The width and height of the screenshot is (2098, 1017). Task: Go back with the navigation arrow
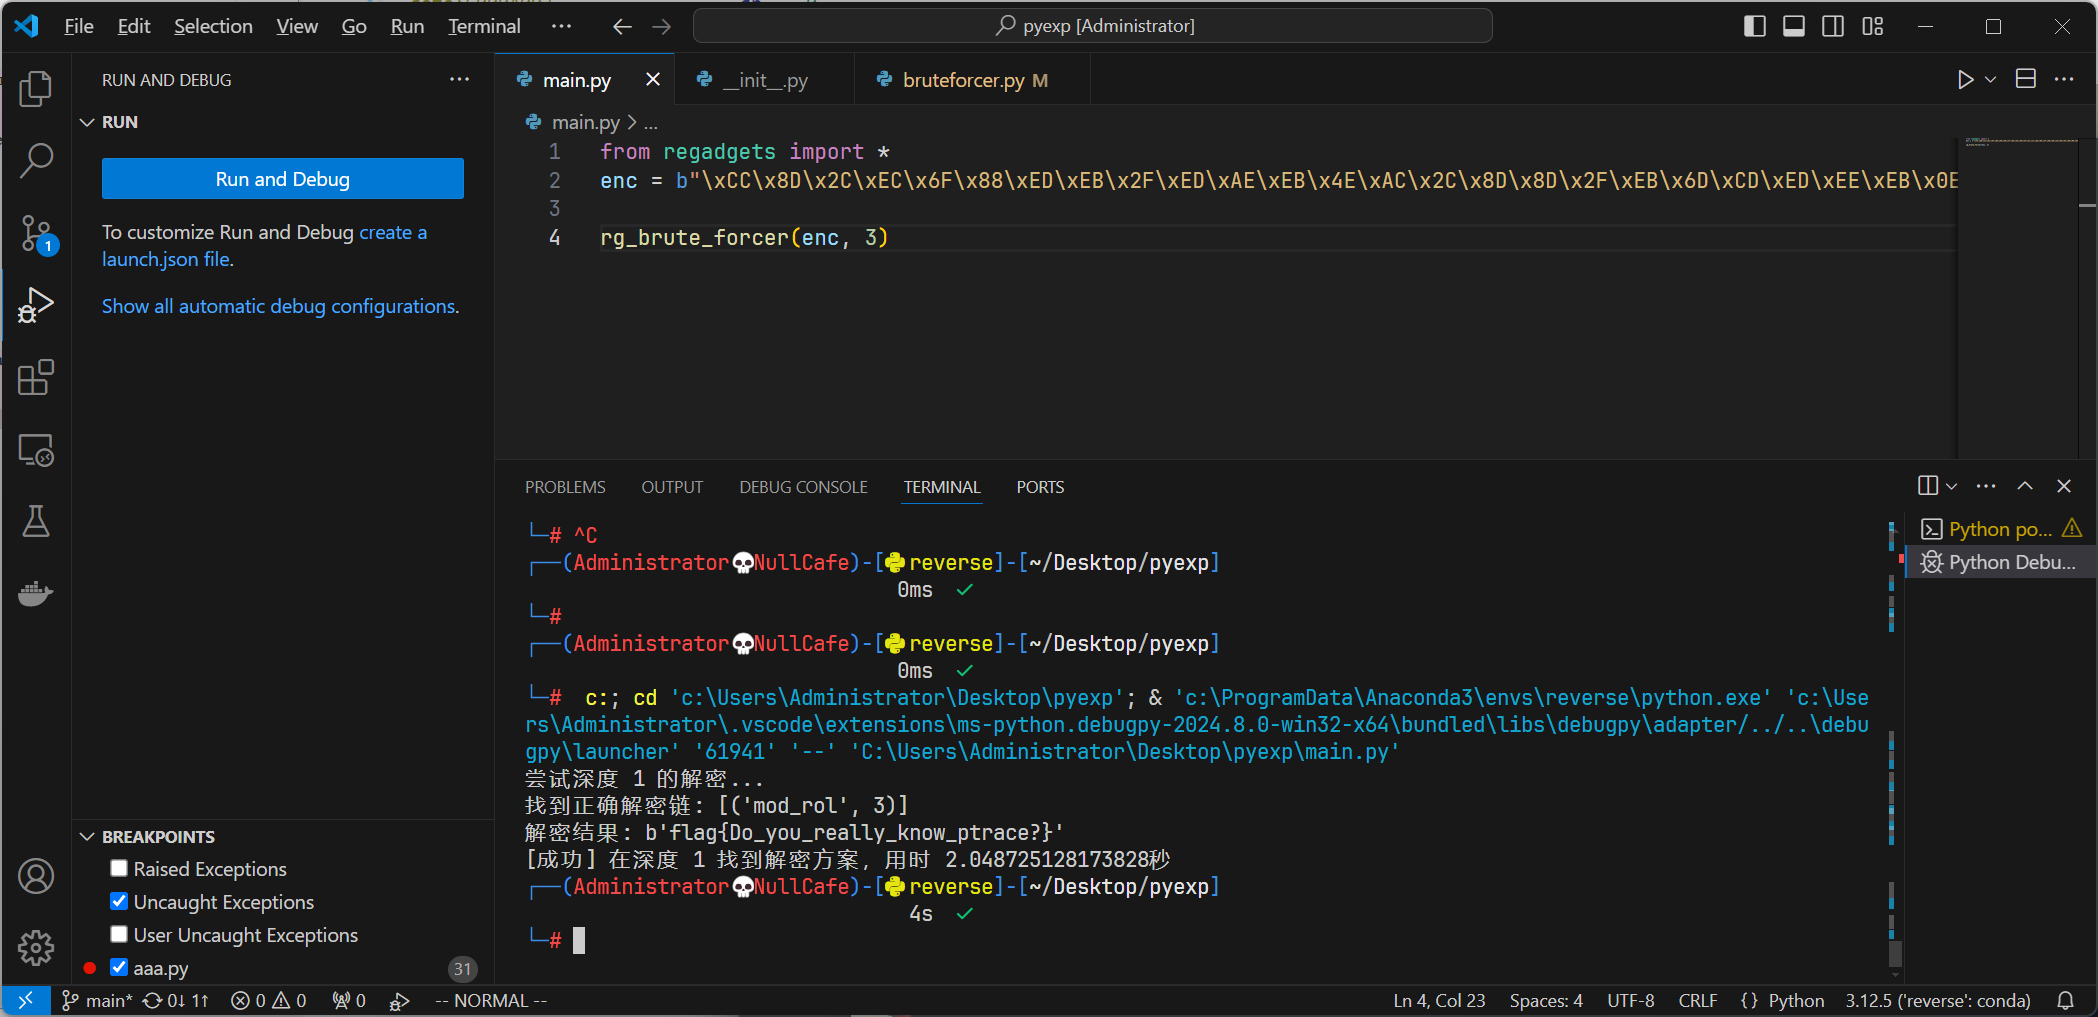click(x=622, y=26)
